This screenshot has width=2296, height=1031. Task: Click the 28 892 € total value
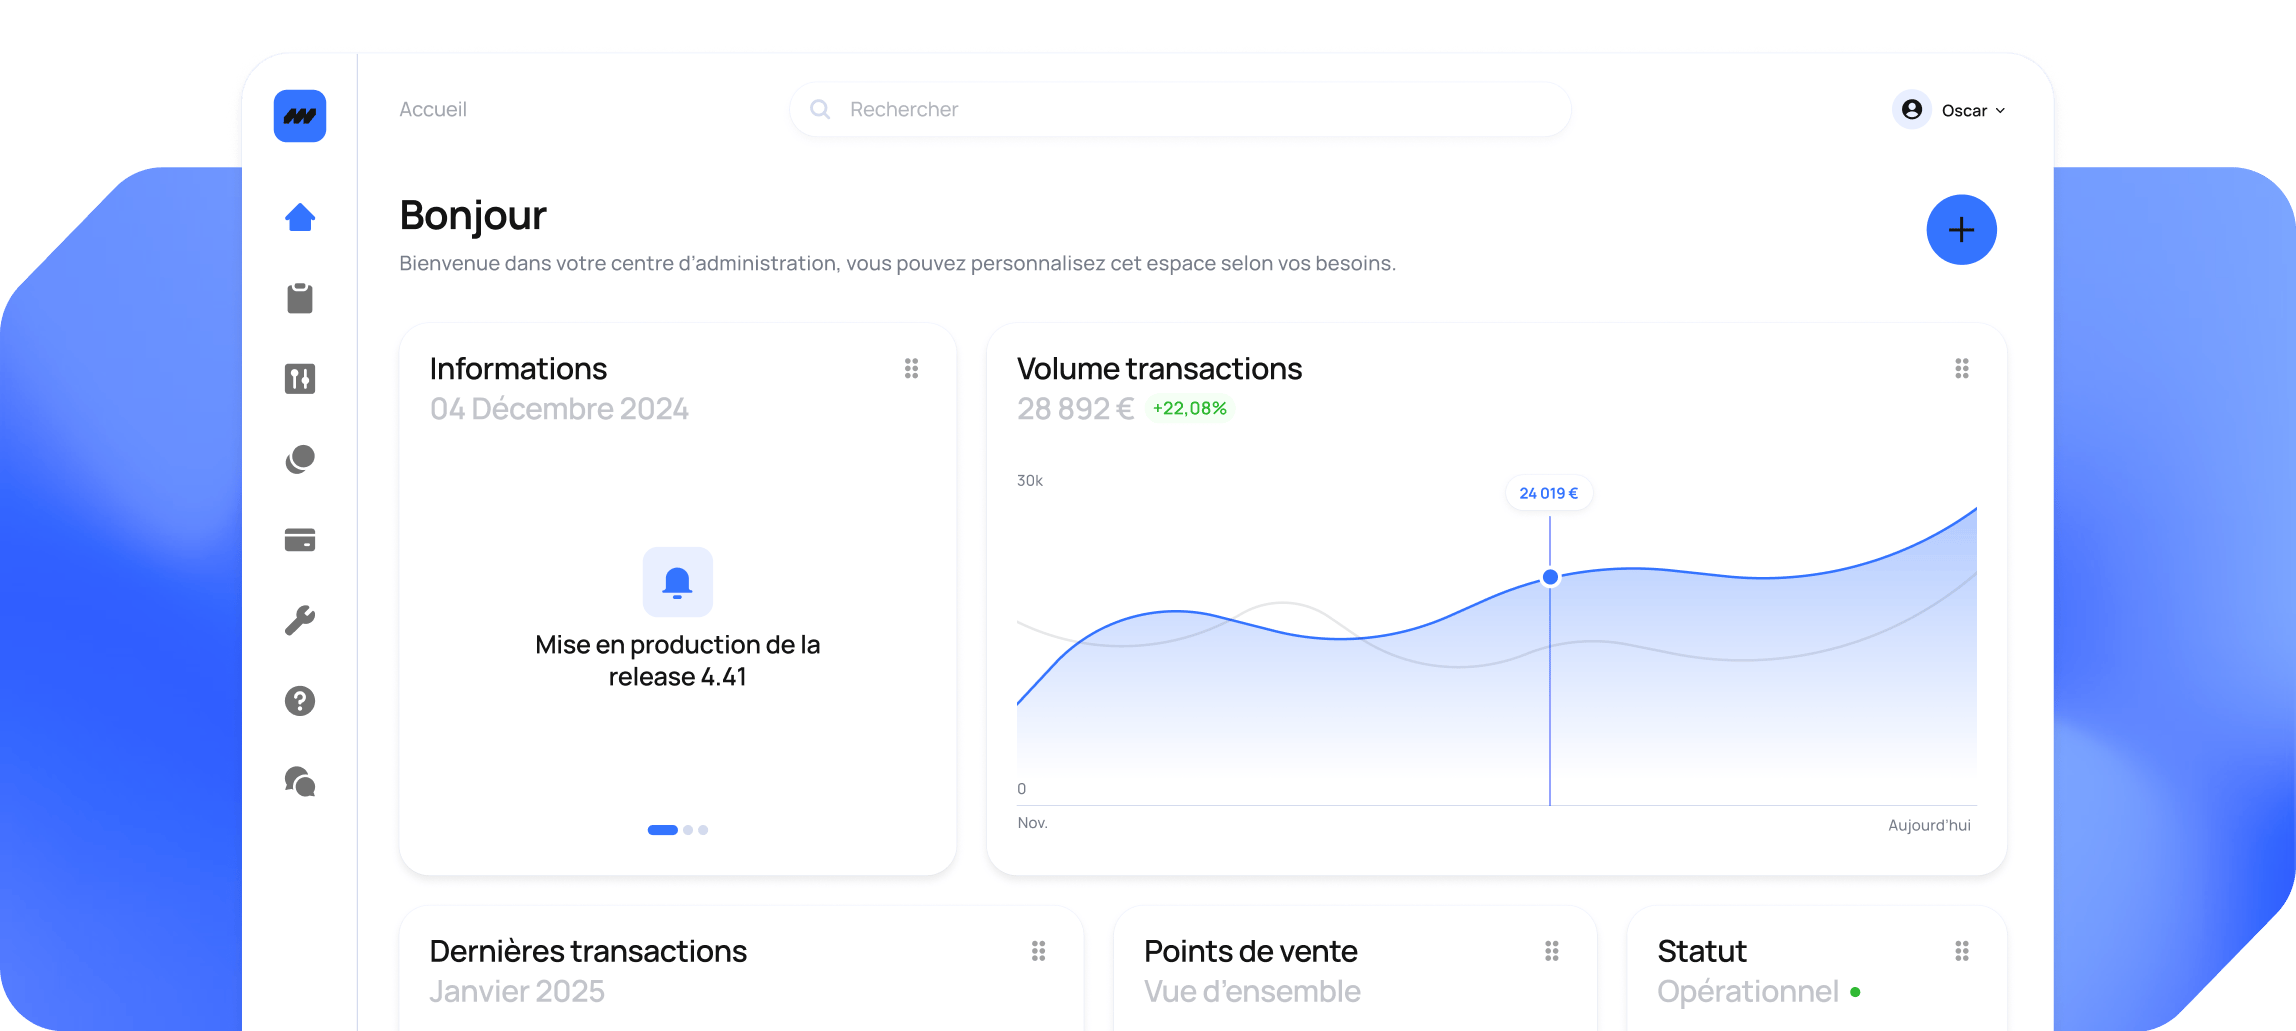coord(1076,409)
